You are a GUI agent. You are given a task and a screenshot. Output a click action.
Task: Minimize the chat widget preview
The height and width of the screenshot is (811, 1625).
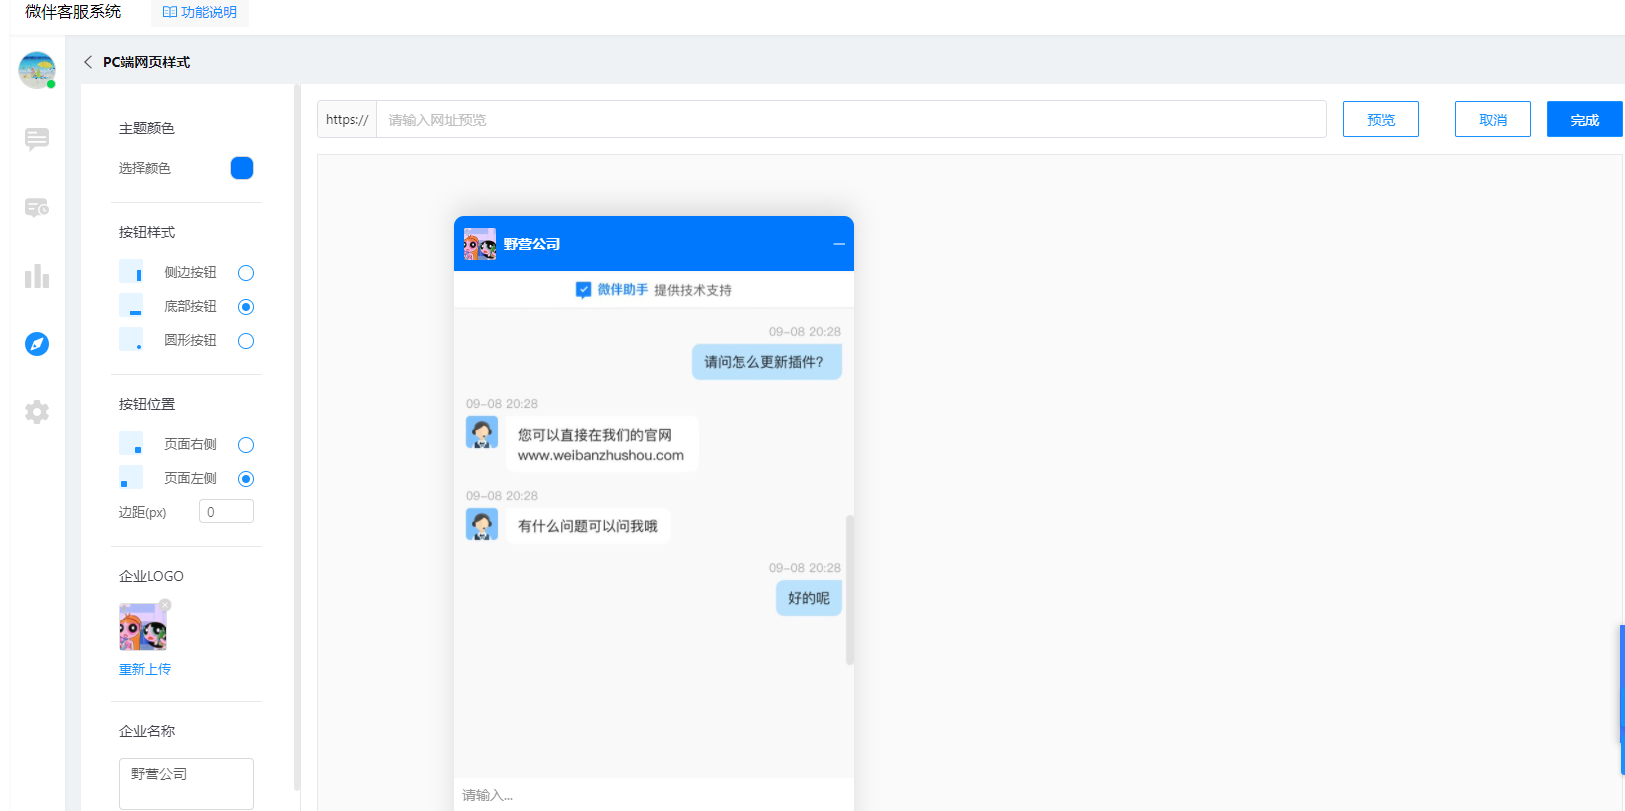coord(839,244)
